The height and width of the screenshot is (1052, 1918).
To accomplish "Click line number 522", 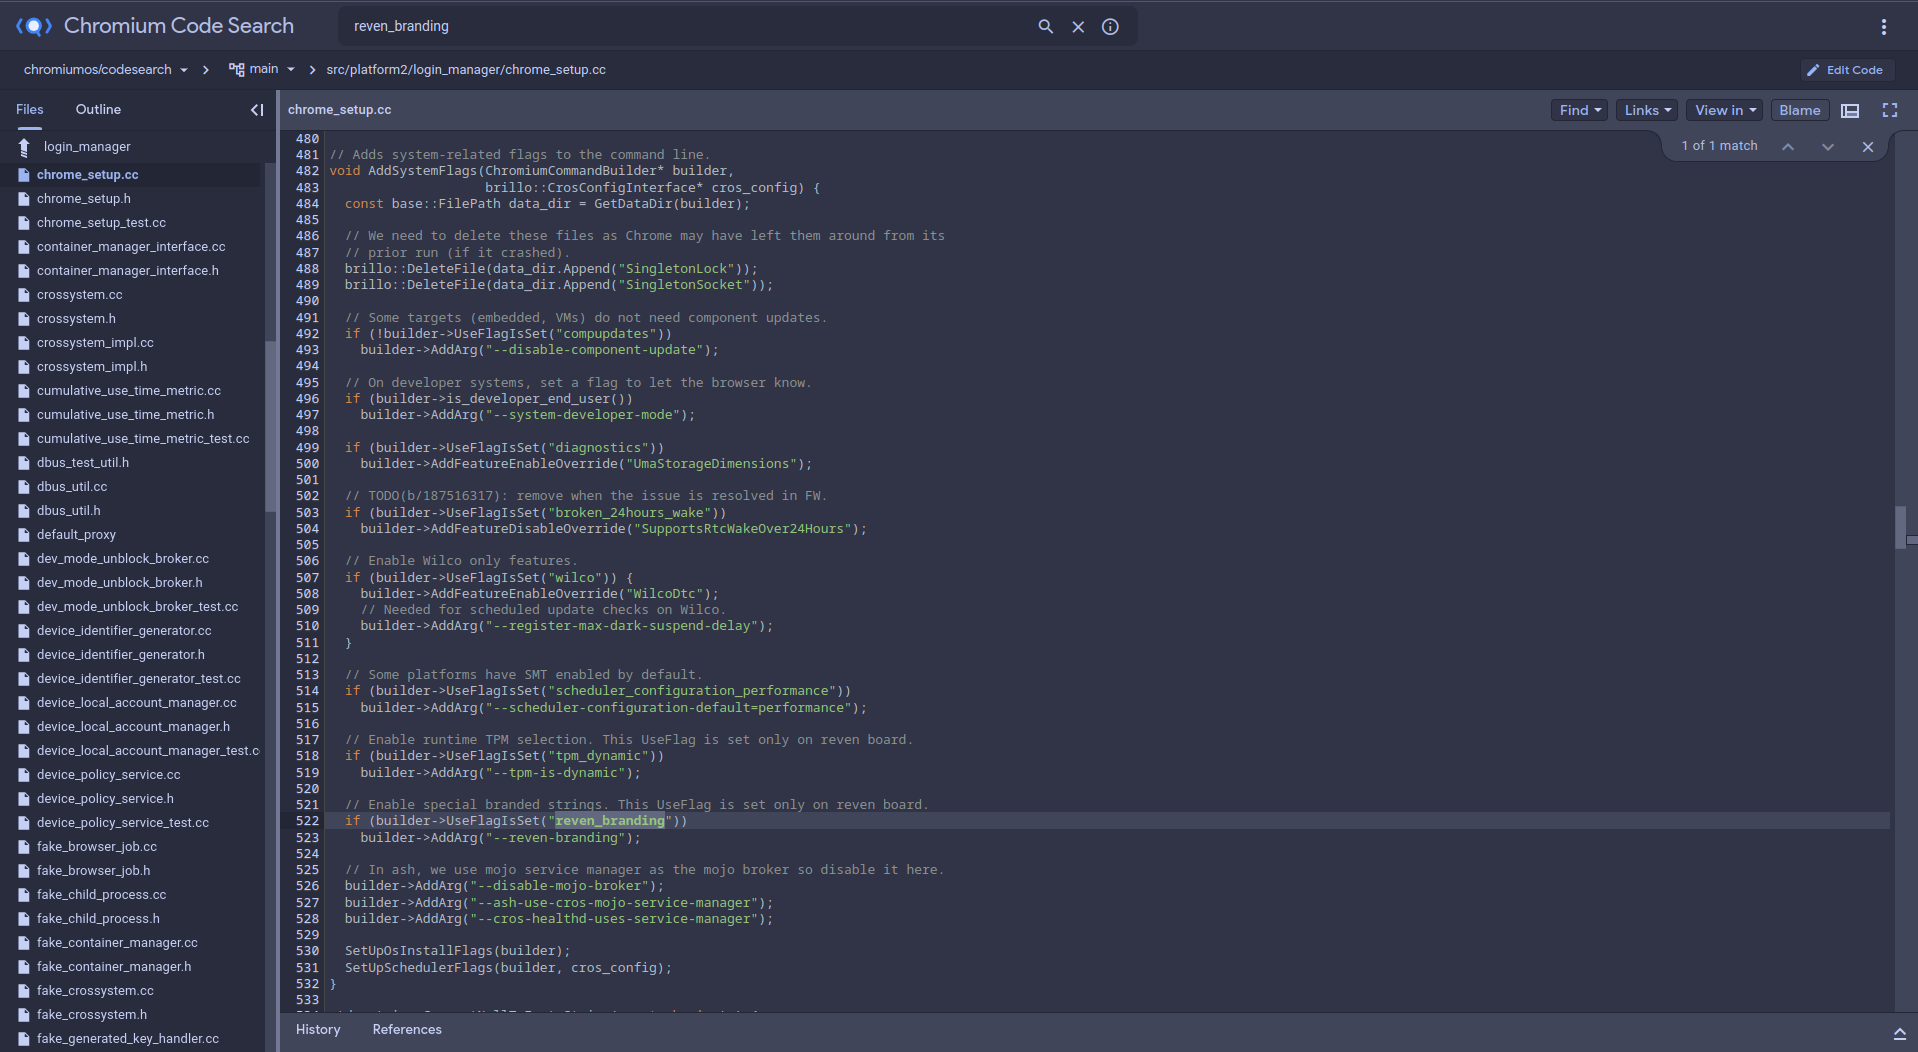I will (307, 821).
